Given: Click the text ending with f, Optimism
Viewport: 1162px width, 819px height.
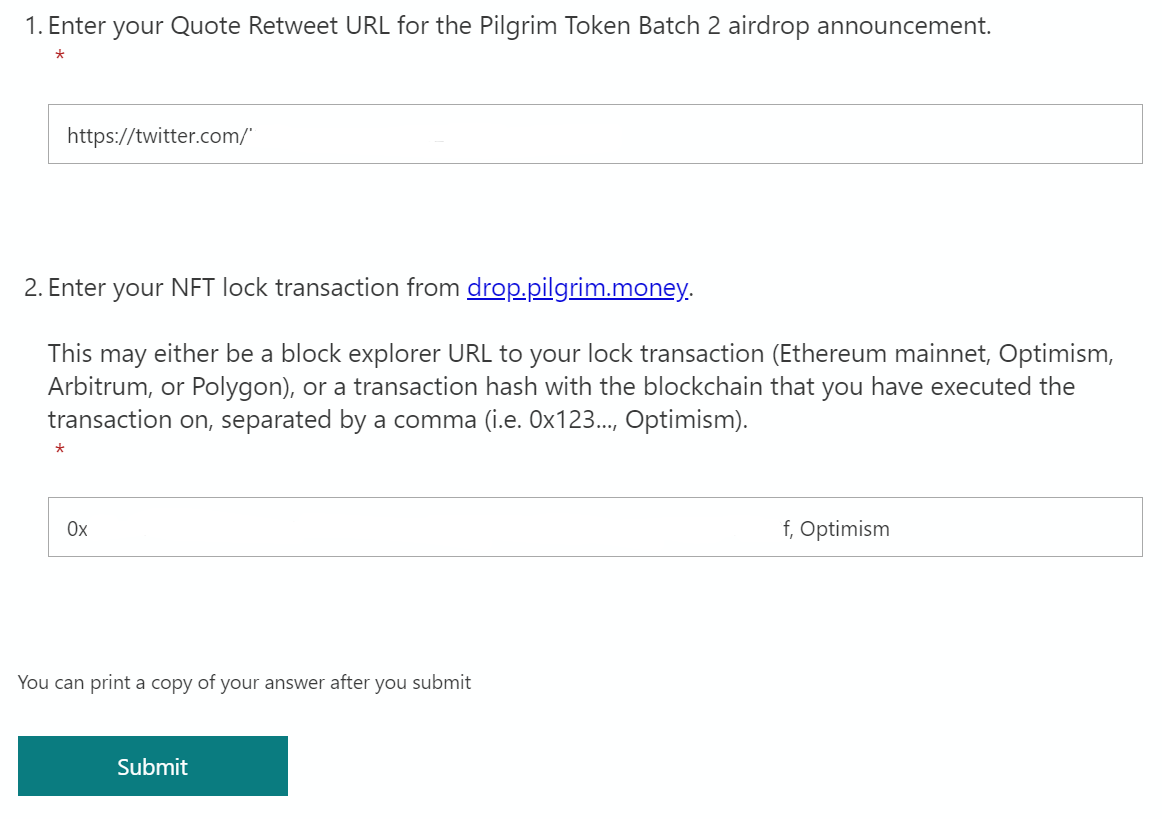Looking at the screenshot, I should 836,528.
